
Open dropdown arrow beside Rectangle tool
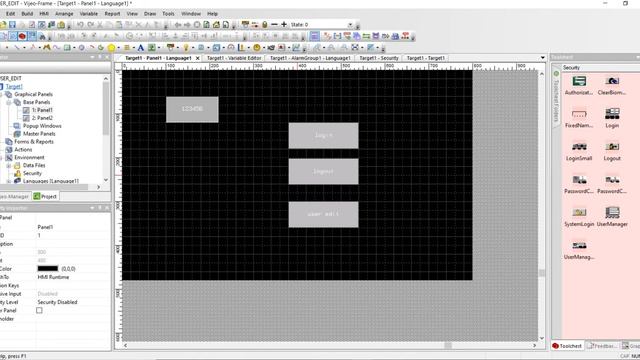click(x=74, y=48)
